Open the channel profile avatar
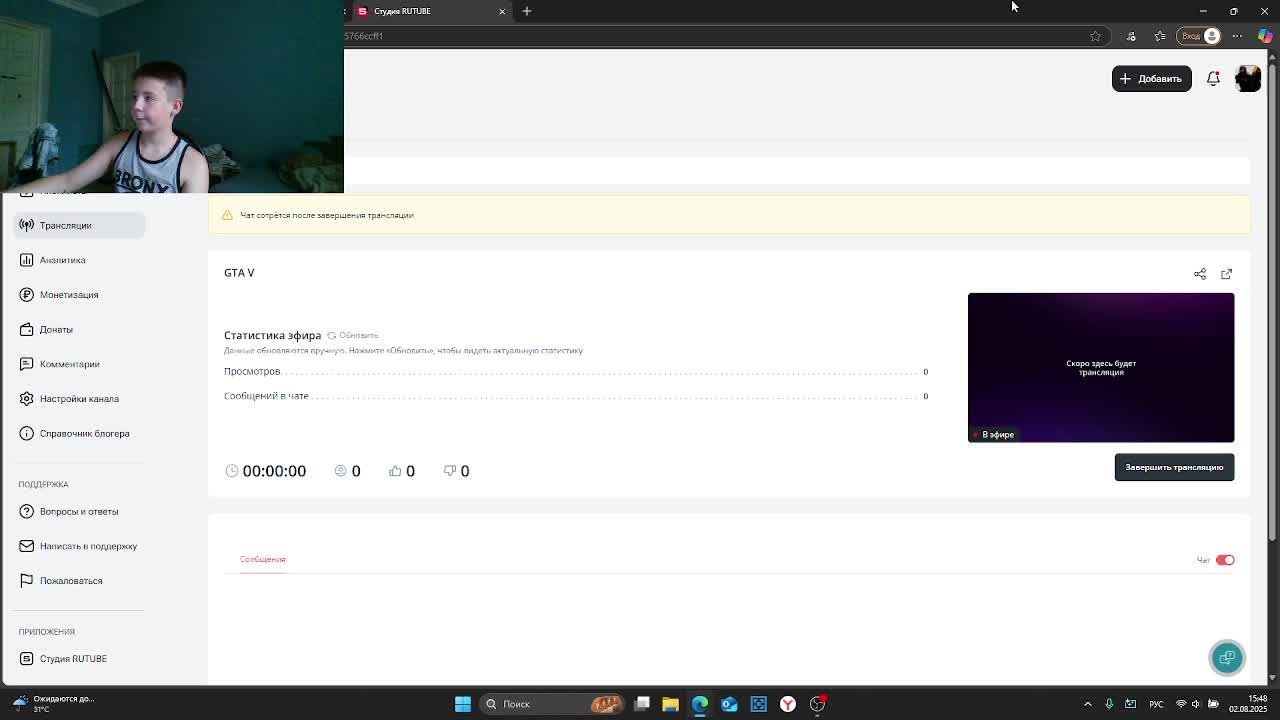1280x720 pixels. click(1248, 78)
